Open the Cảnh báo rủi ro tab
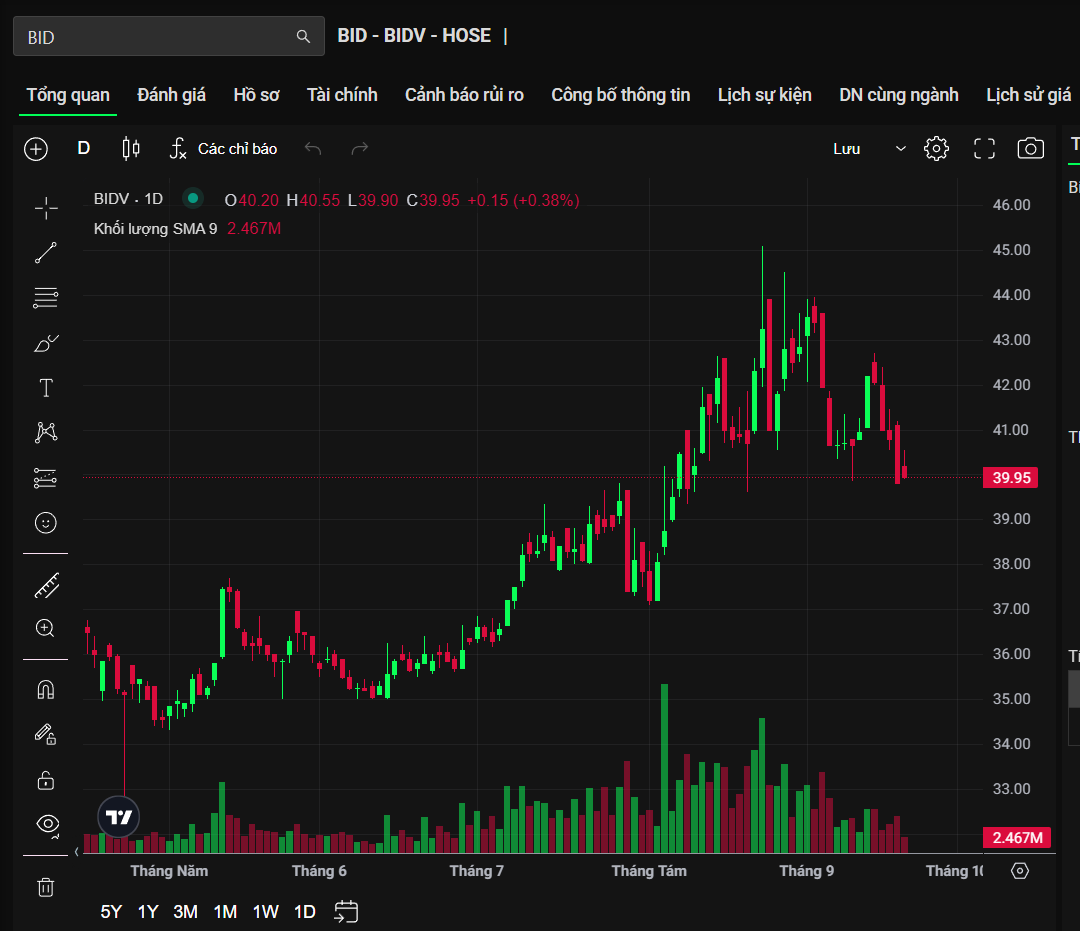 pyautogui.click(x=464, y=95)
